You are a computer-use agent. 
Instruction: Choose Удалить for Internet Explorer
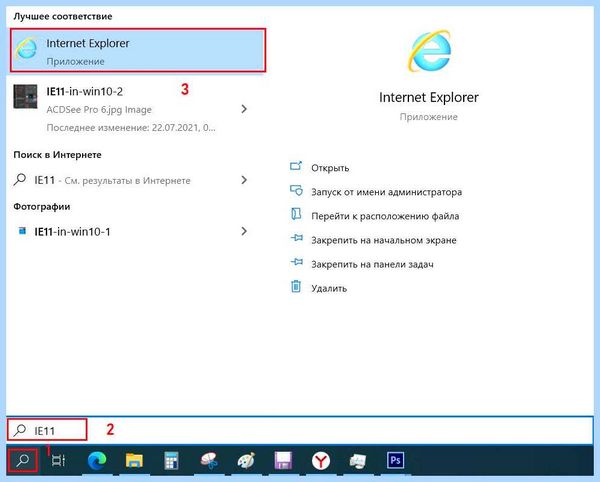(329, 288)
